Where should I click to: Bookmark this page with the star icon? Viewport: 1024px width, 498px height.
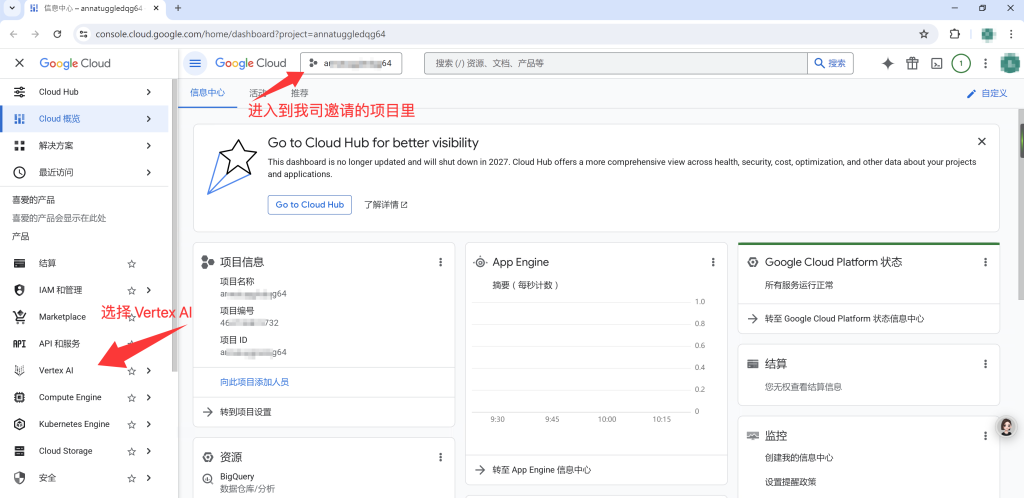point(923,34)
